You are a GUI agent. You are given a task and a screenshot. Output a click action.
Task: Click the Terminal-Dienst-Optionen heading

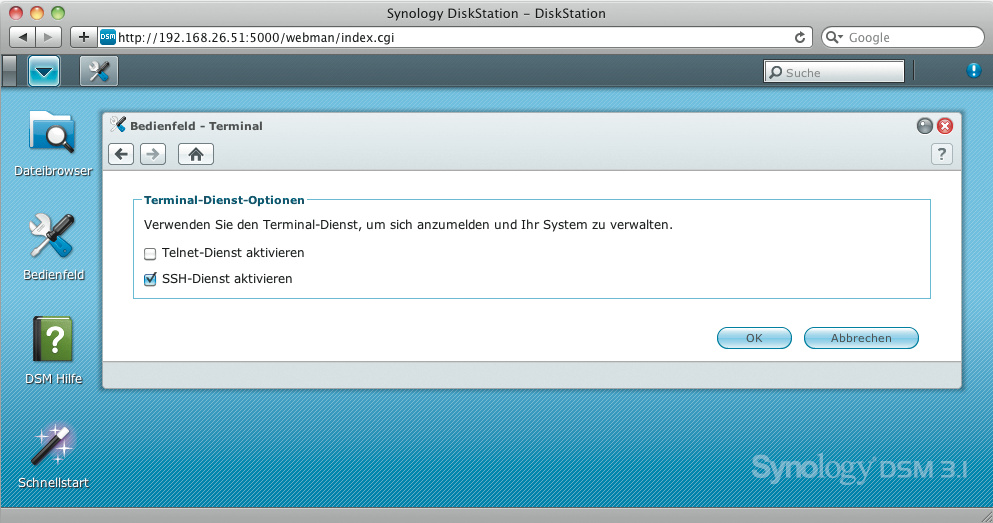(x=224, y=200)
